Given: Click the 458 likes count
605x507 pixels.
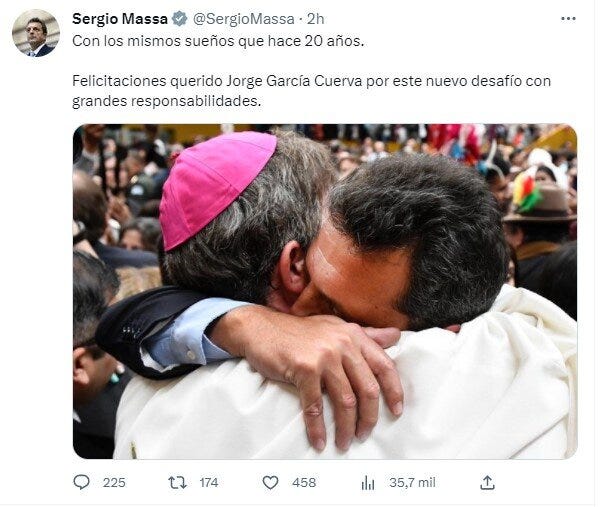Looking at the screenshot, I should click(304, 483).
